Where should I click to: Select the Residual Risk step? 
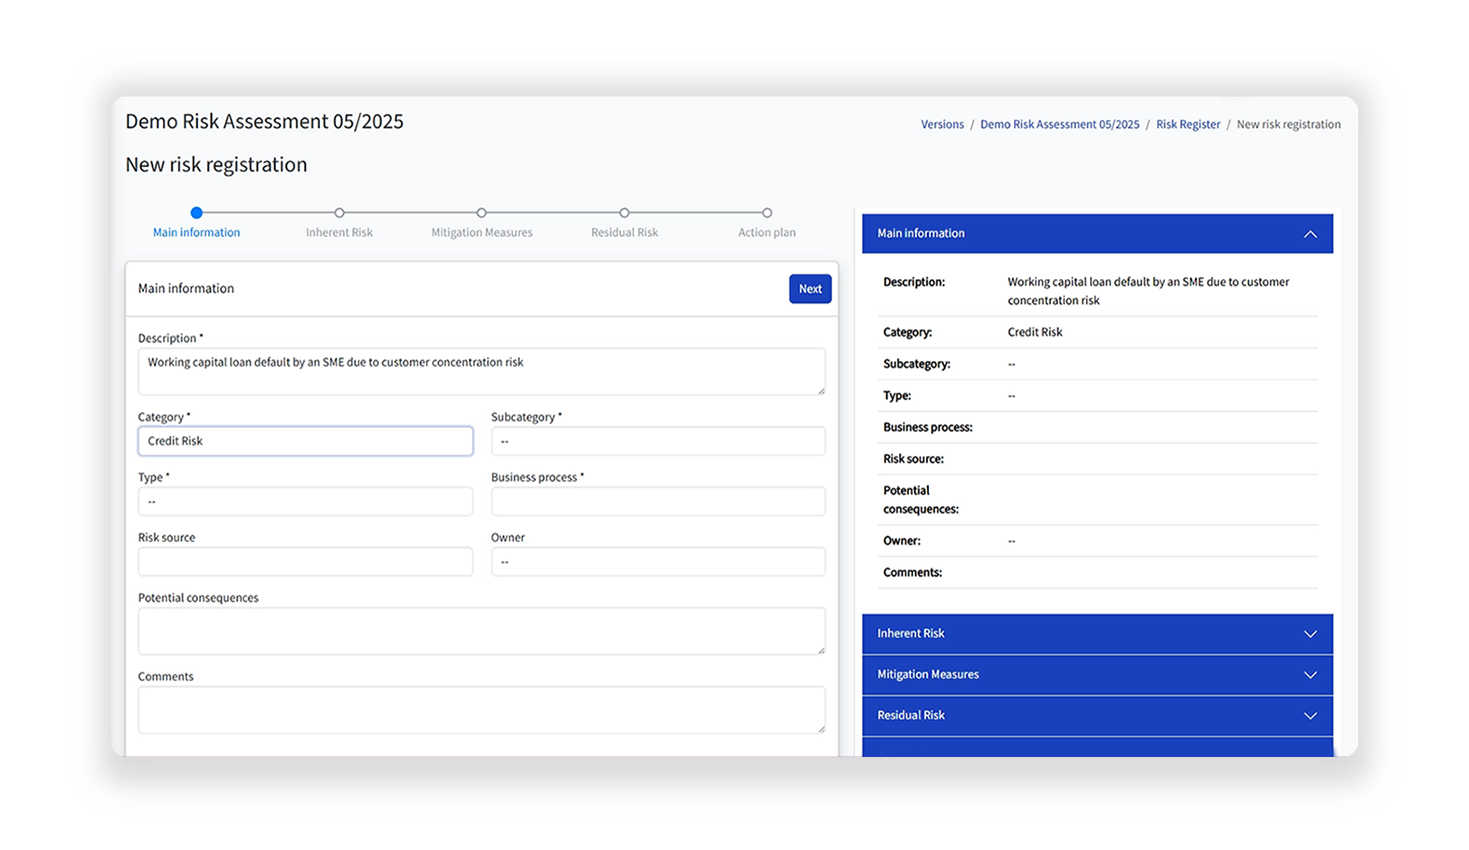click(624, 213)
